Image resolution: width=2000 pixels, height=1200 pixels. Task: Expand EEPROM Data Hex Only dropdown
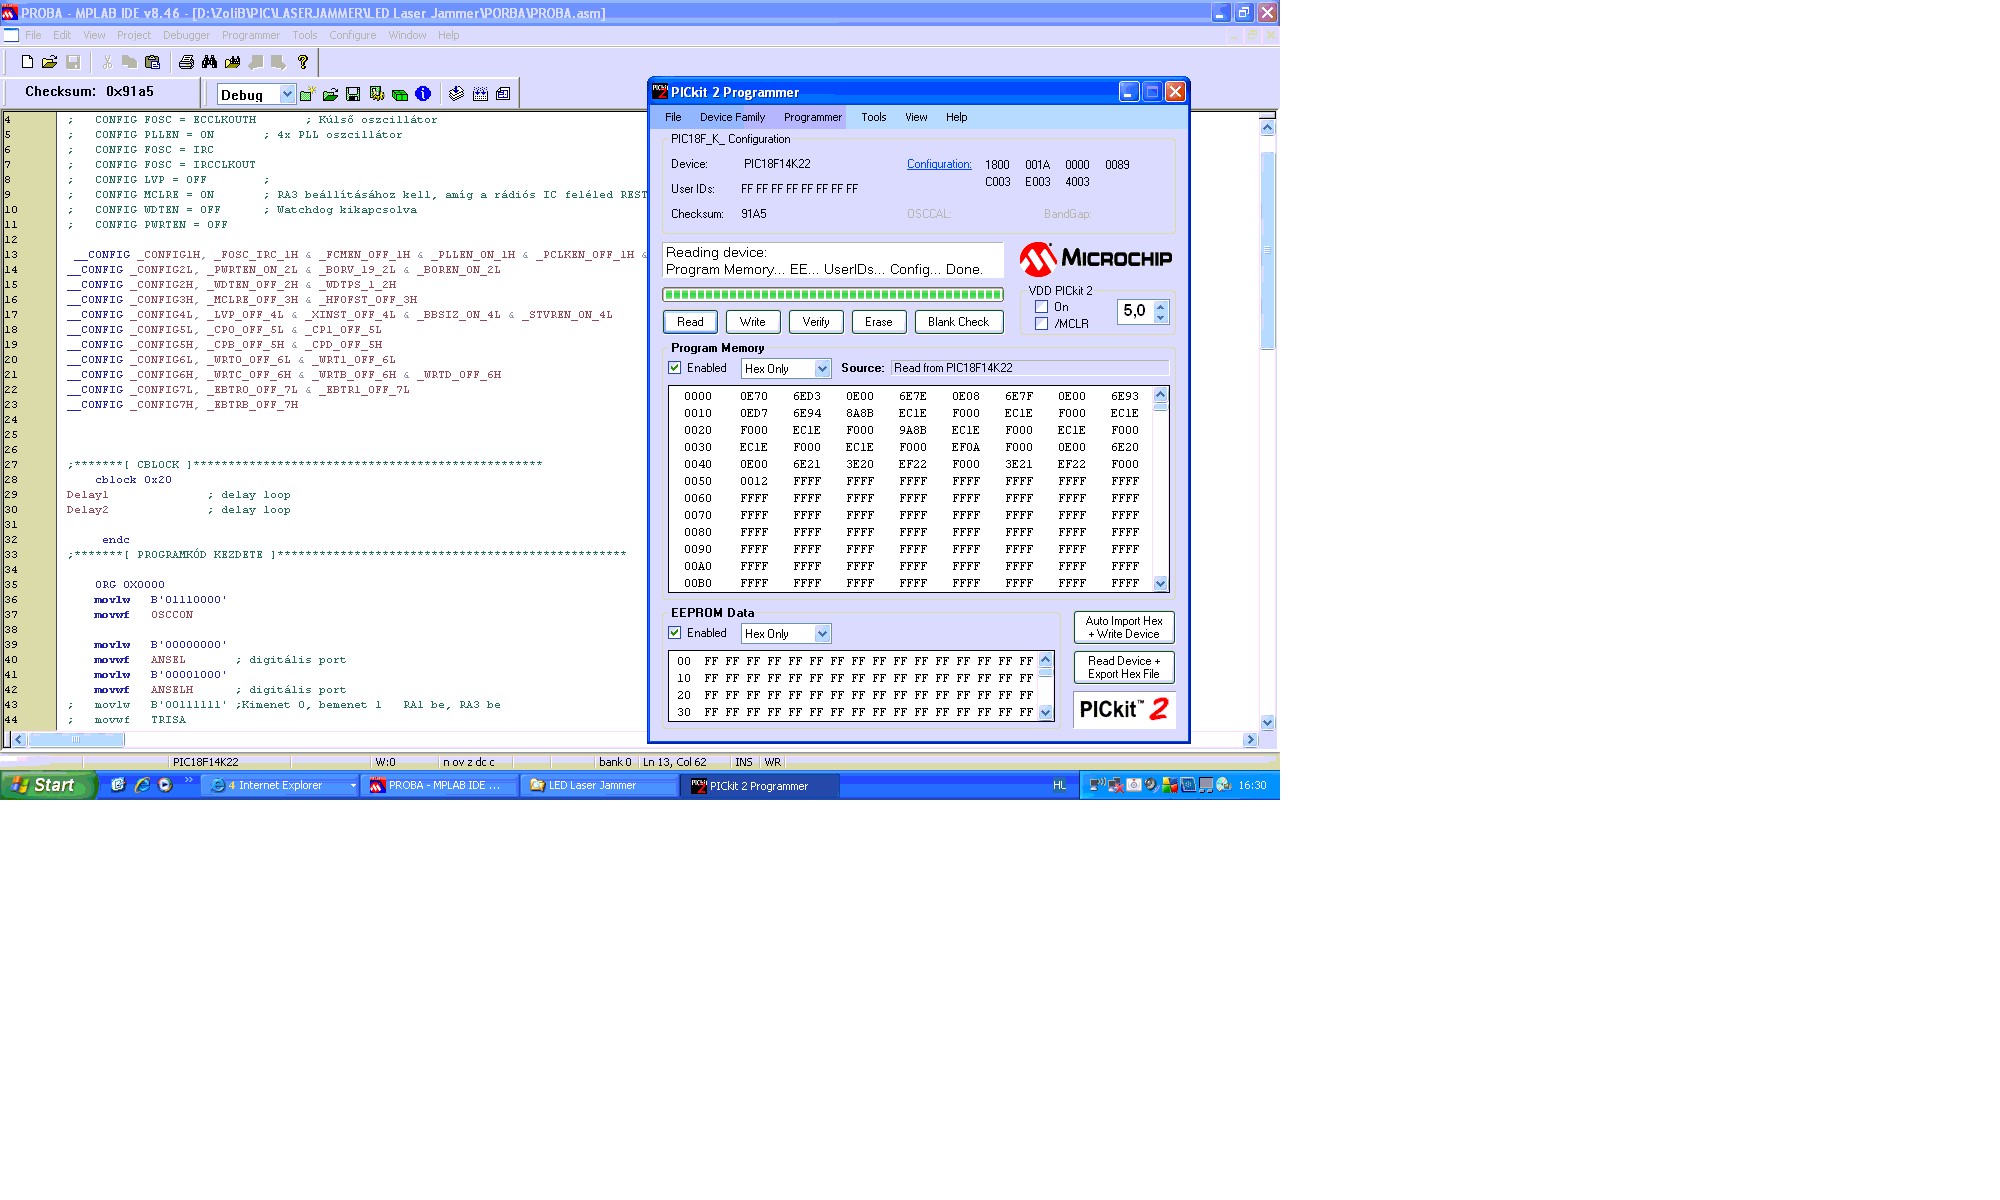[x=822, y=634]
